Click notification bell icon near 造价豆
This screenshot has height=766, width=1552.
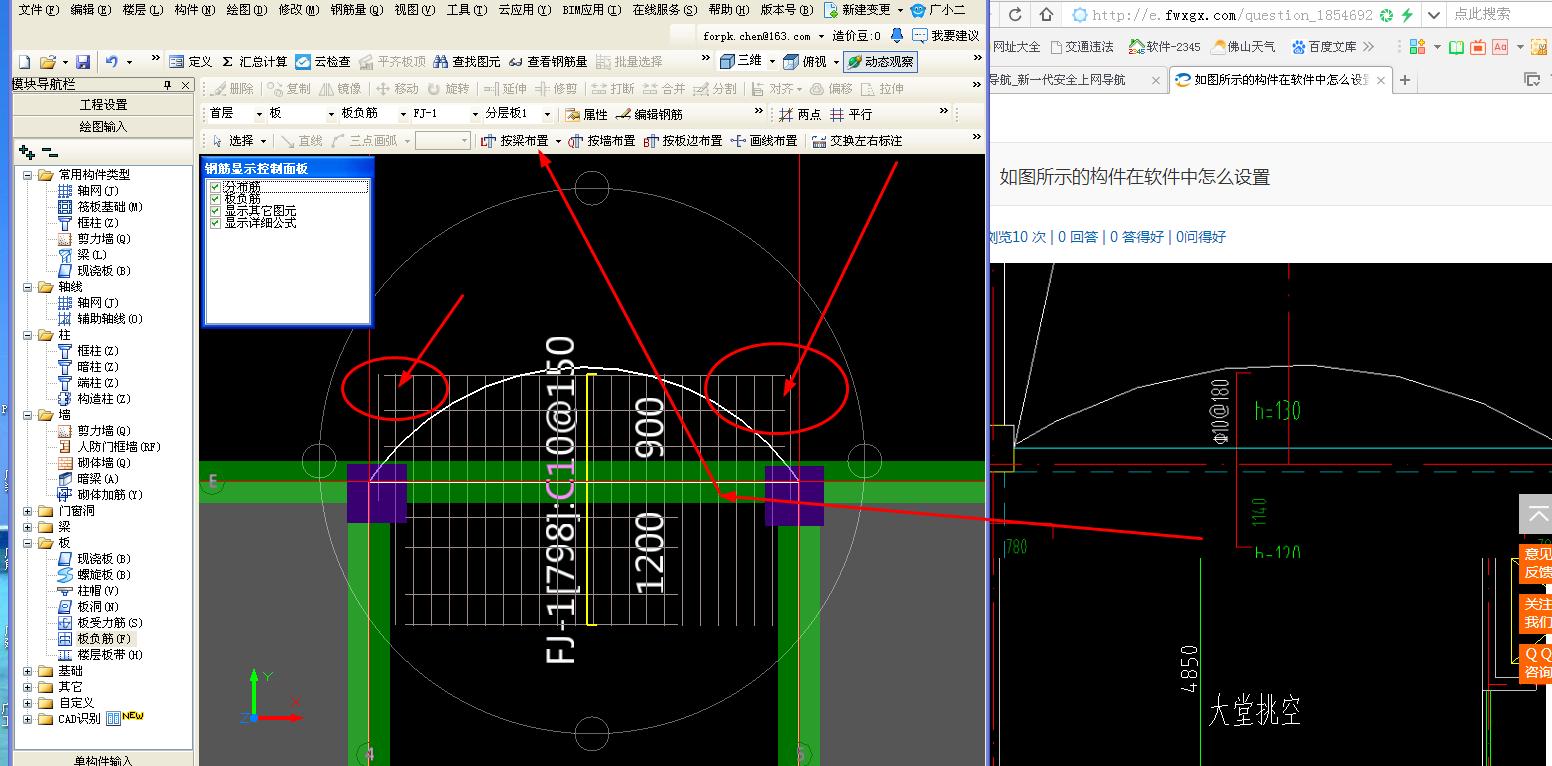click(x=896, y=35)
